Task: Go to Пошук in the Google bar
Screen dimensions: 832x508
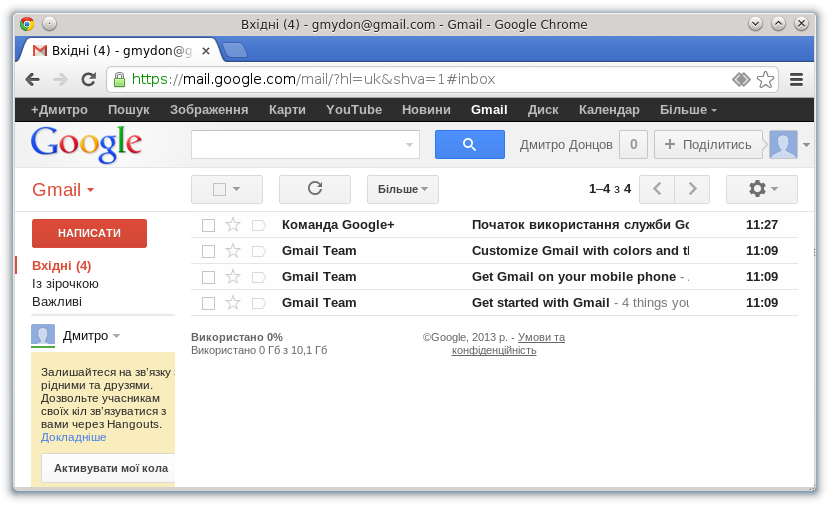Action: click(x=128, y=110)
